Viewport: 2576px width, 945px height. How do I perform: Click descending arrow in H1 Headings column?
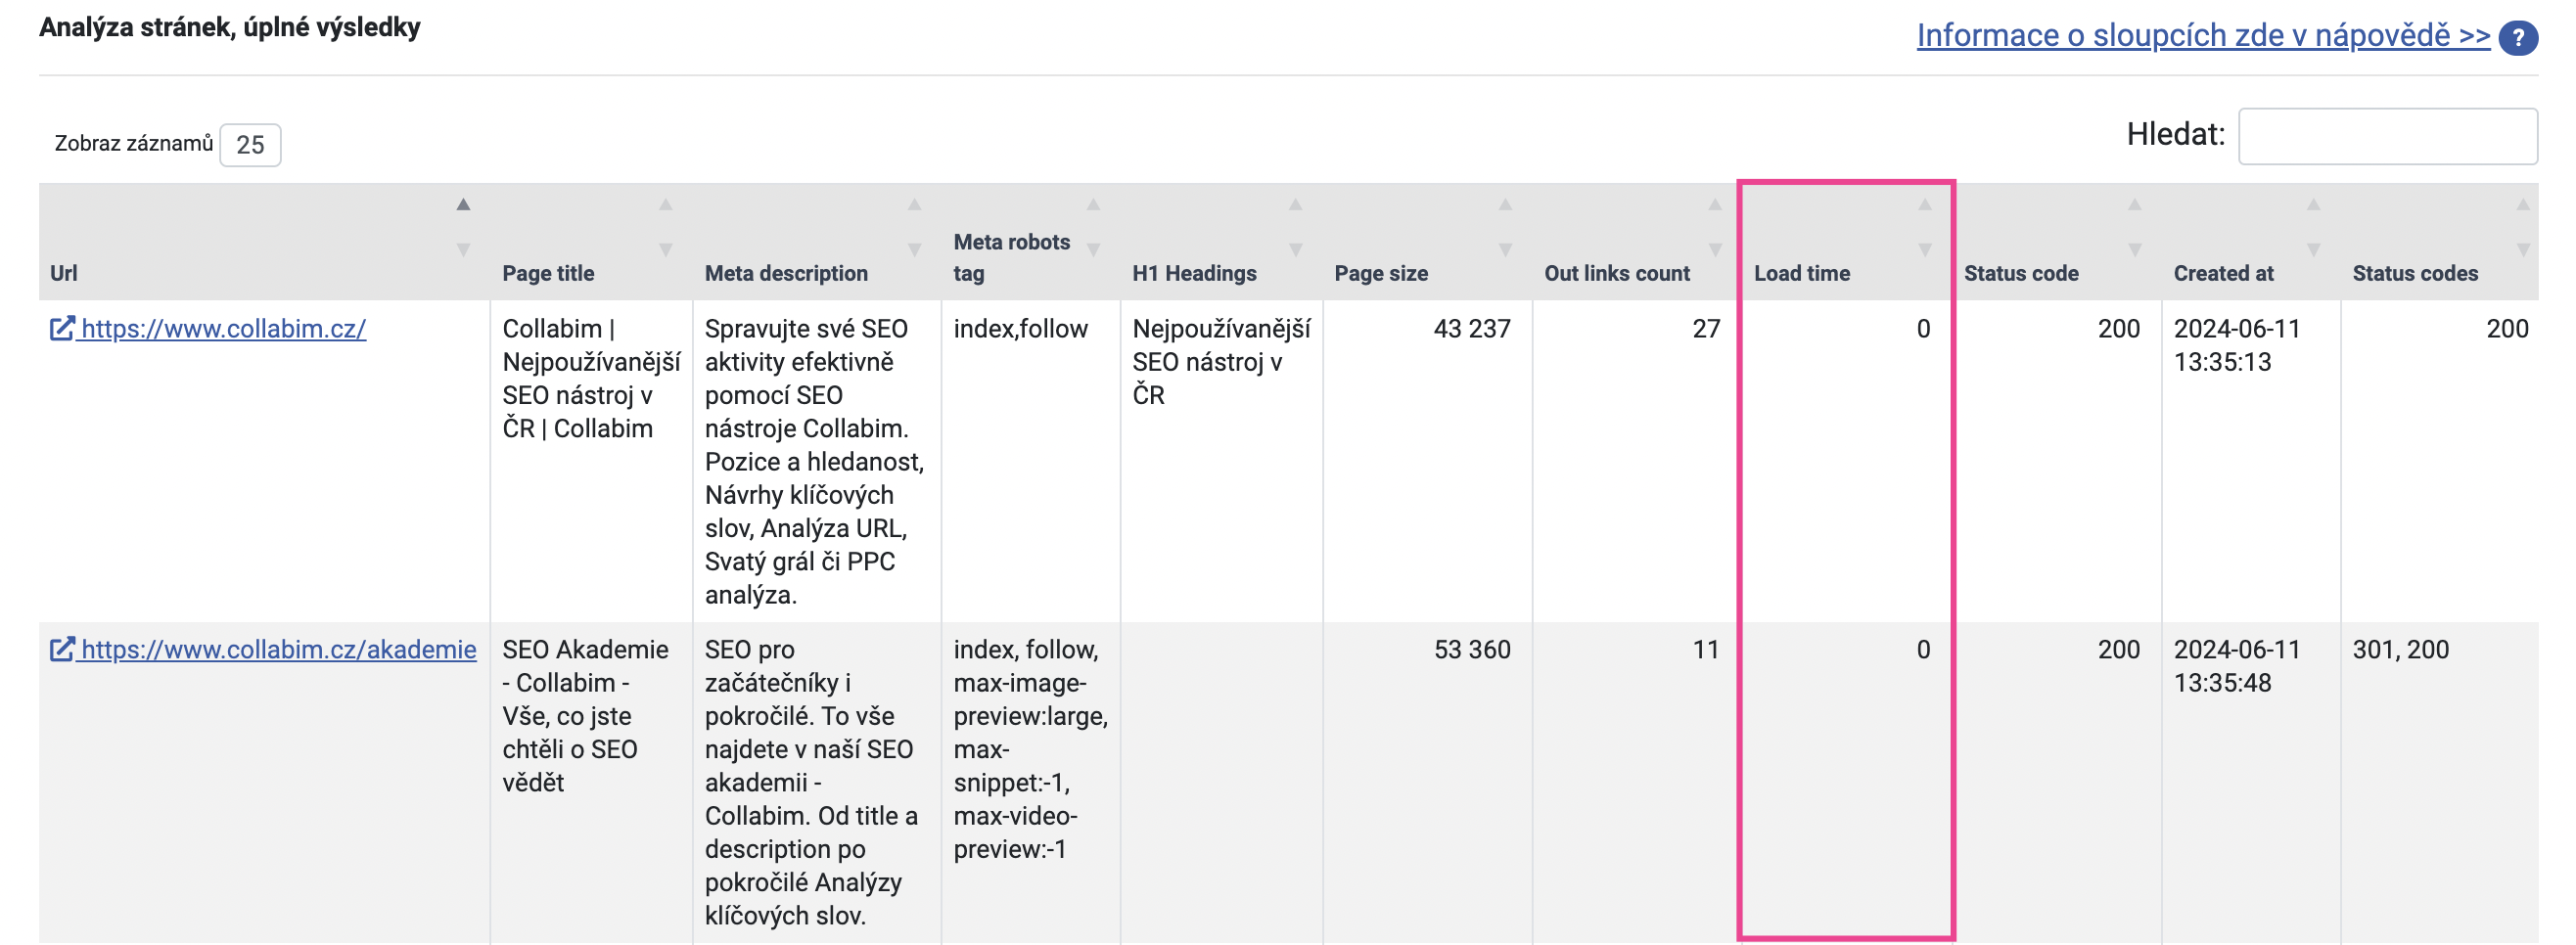click(x=1295, y=249)
